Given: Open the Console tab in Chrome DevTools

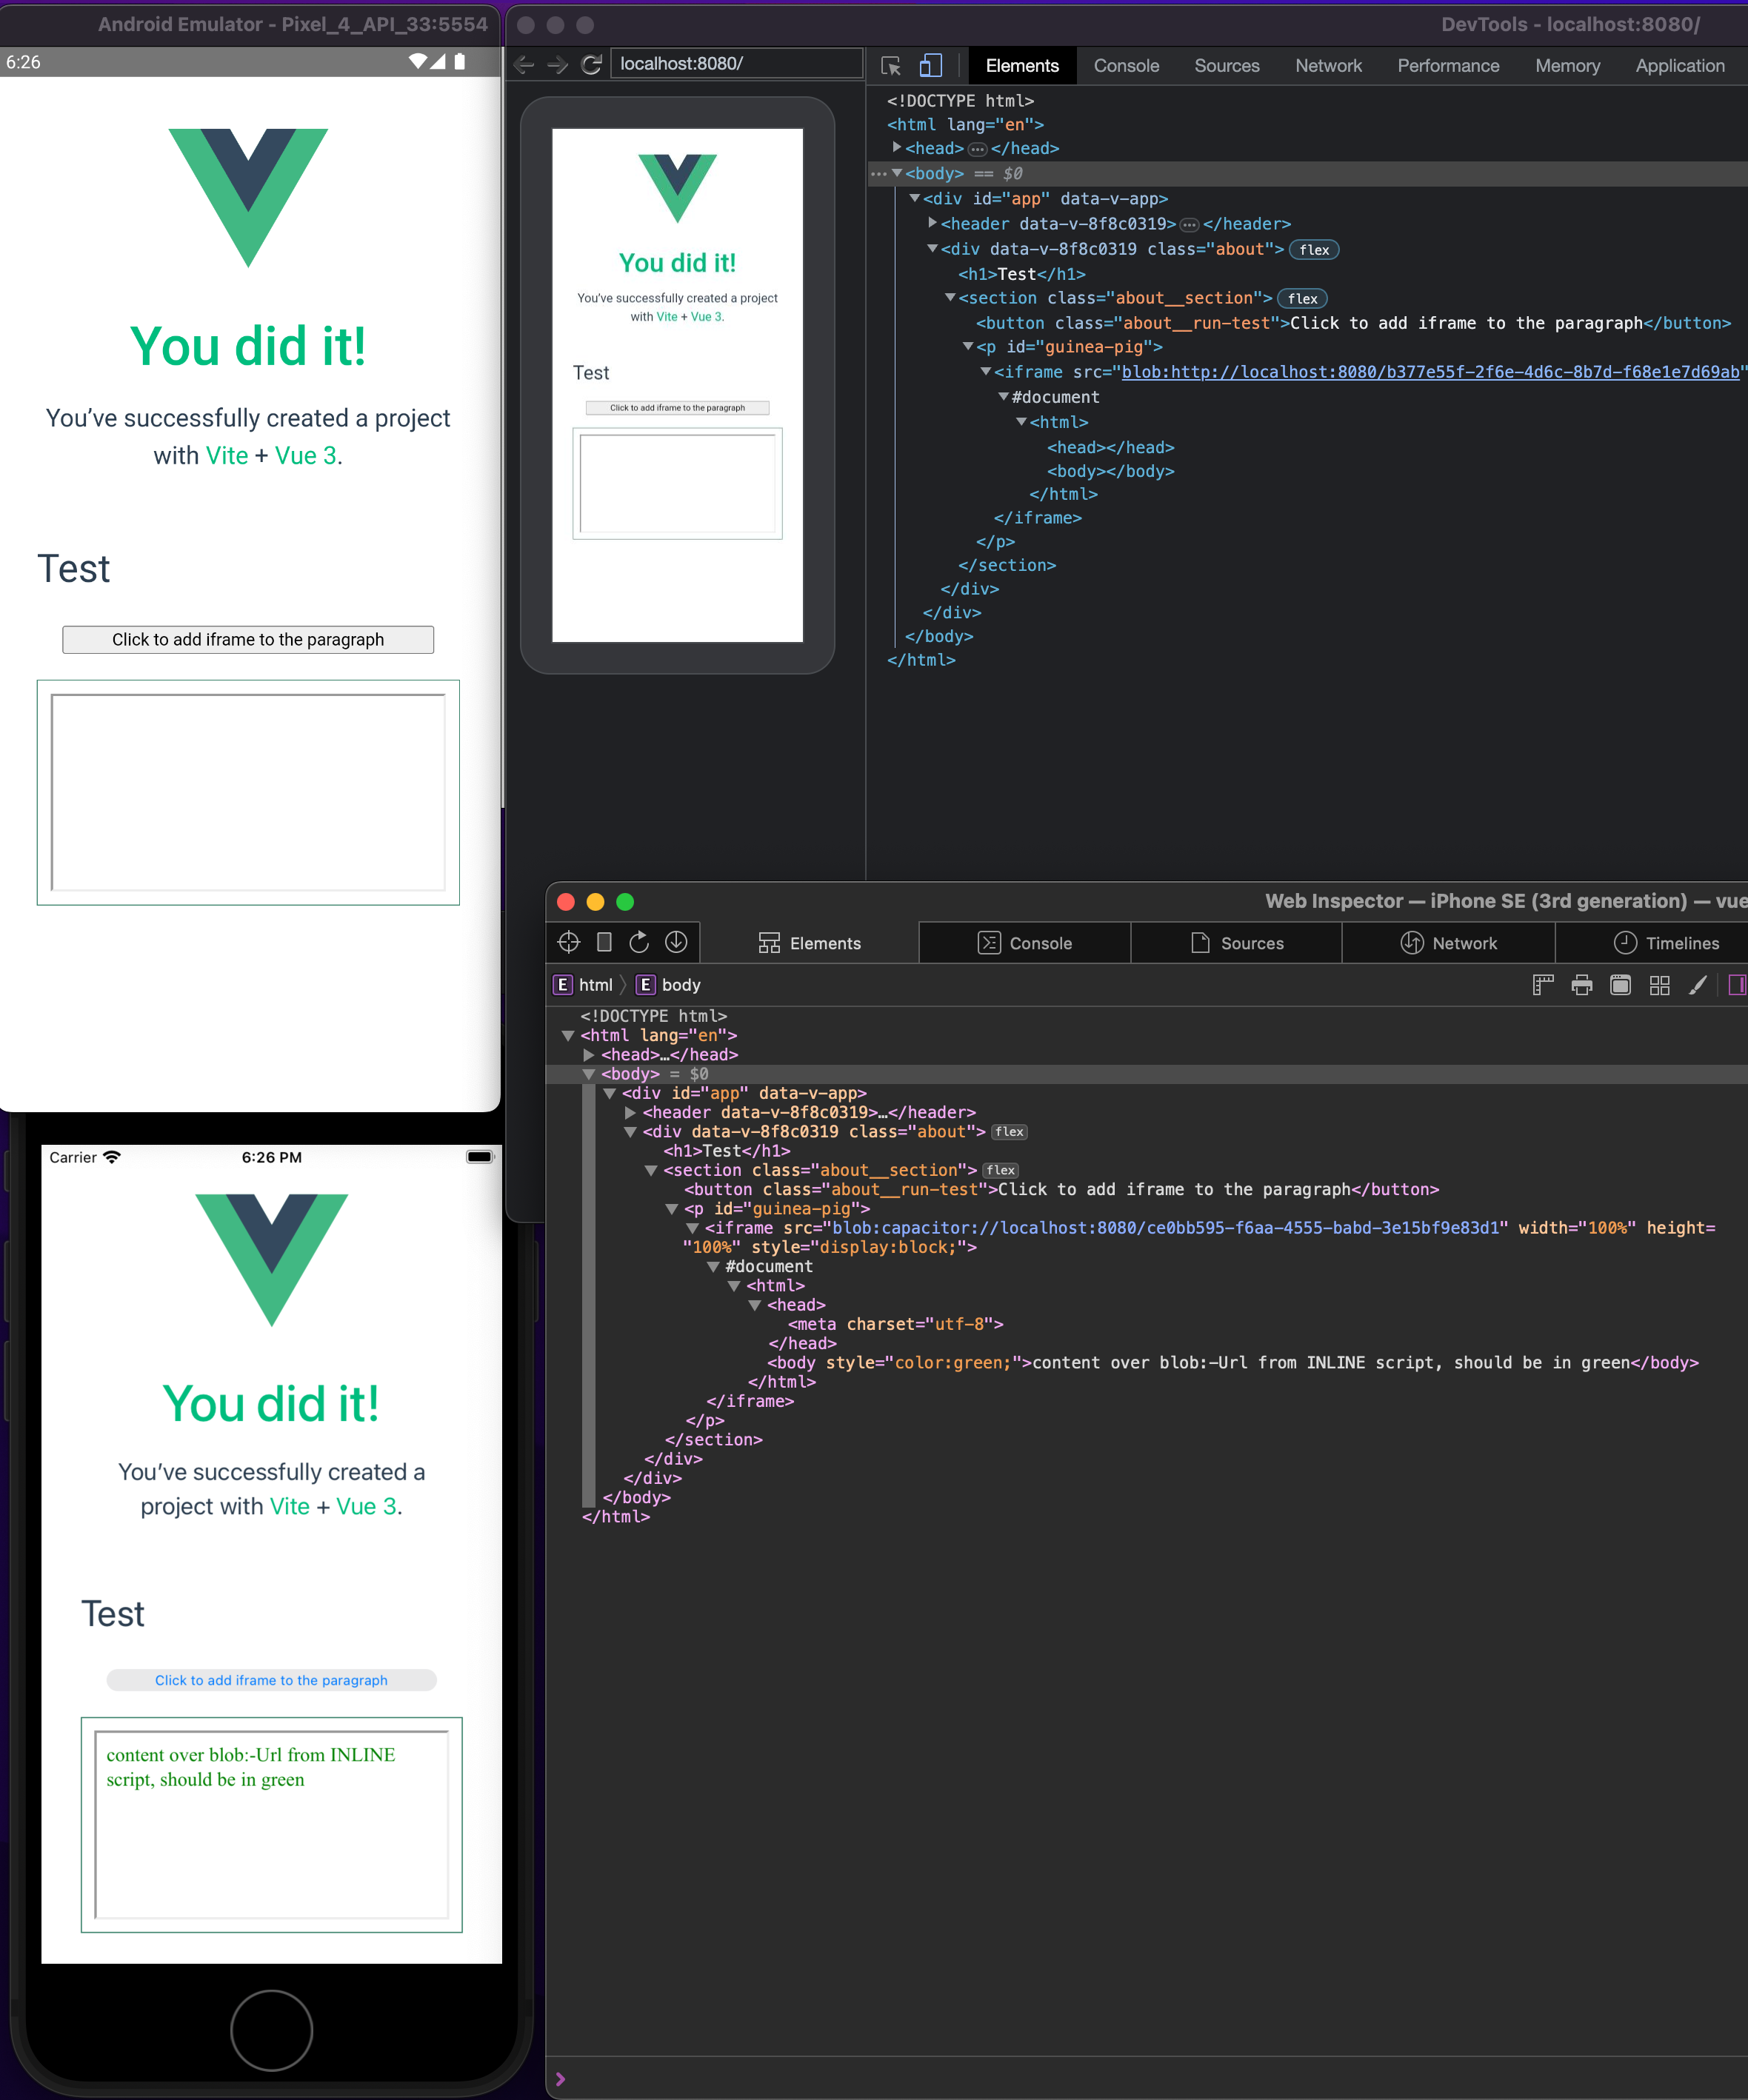Looking at the screenshot, I should coord(1126,66).
